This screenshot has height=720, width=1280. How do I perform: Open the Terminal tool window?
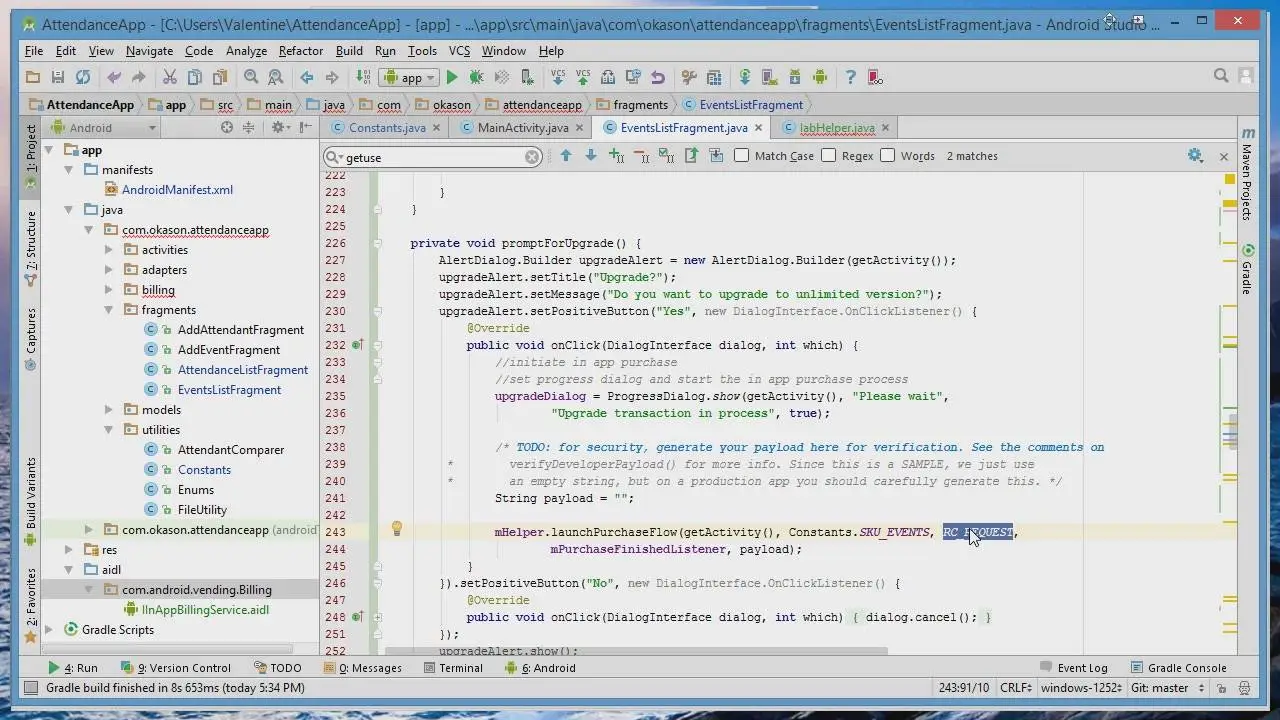451,668
